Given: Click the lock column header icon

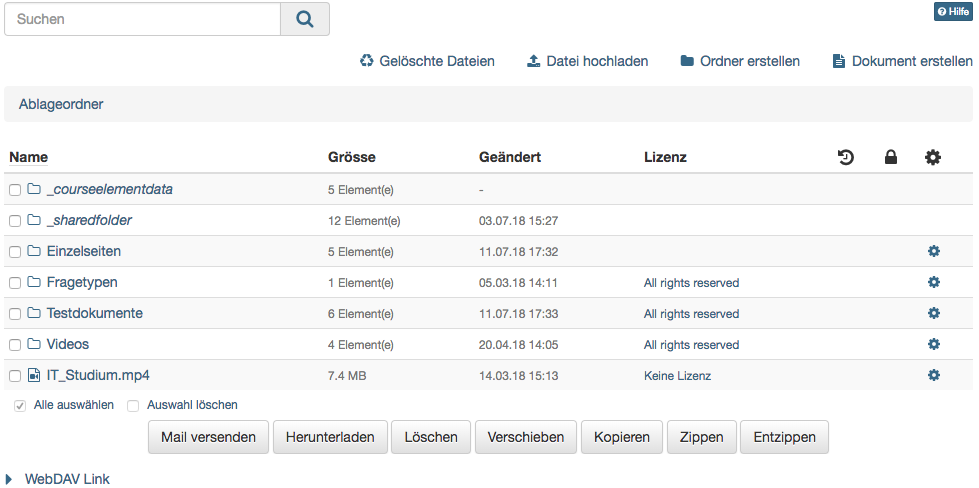Looking at the screenshot, I should [x=890, y=157].
